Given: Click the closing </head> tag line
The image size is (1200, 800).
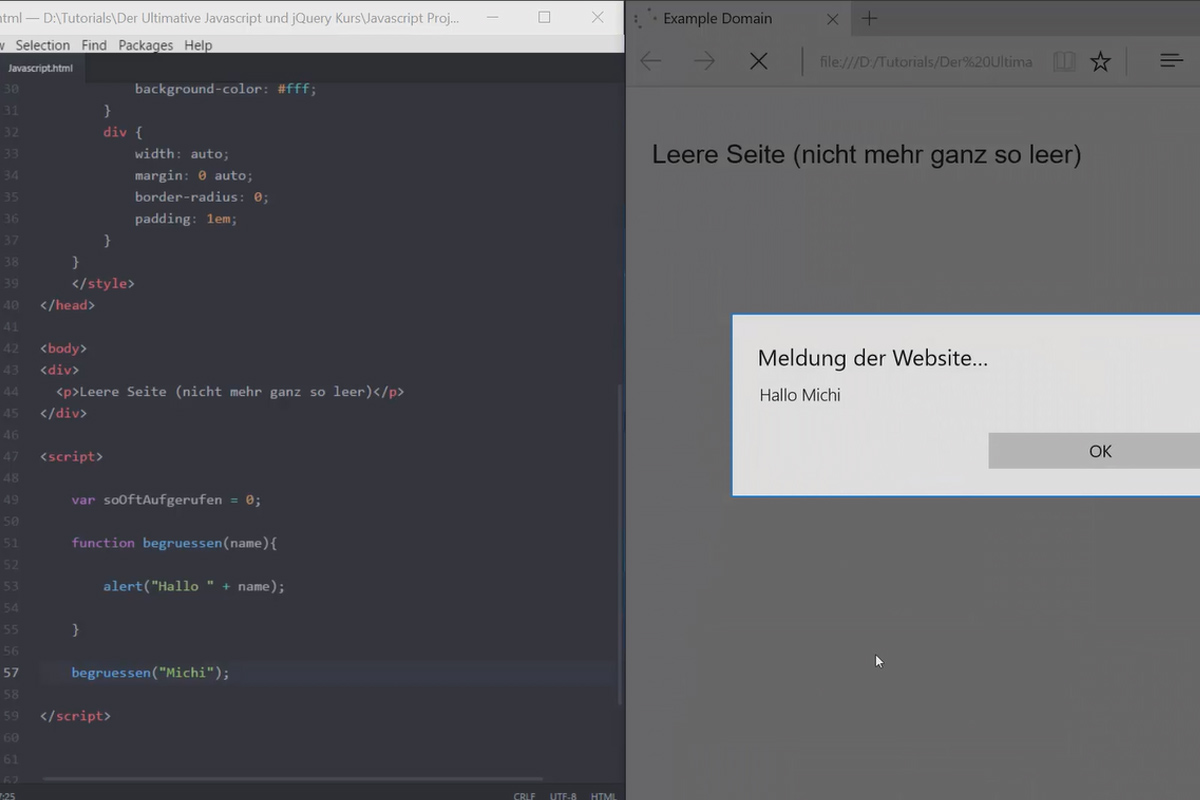Looking at the screenshot, I should pos(67,305).
